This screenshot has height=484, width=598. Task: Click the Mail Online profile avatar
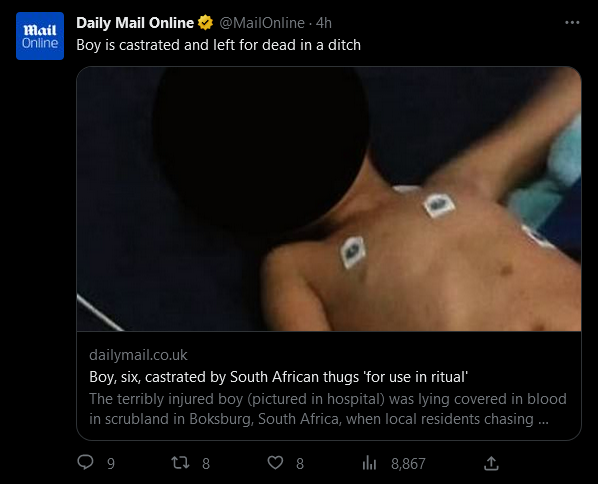click(x=40, y=36)
